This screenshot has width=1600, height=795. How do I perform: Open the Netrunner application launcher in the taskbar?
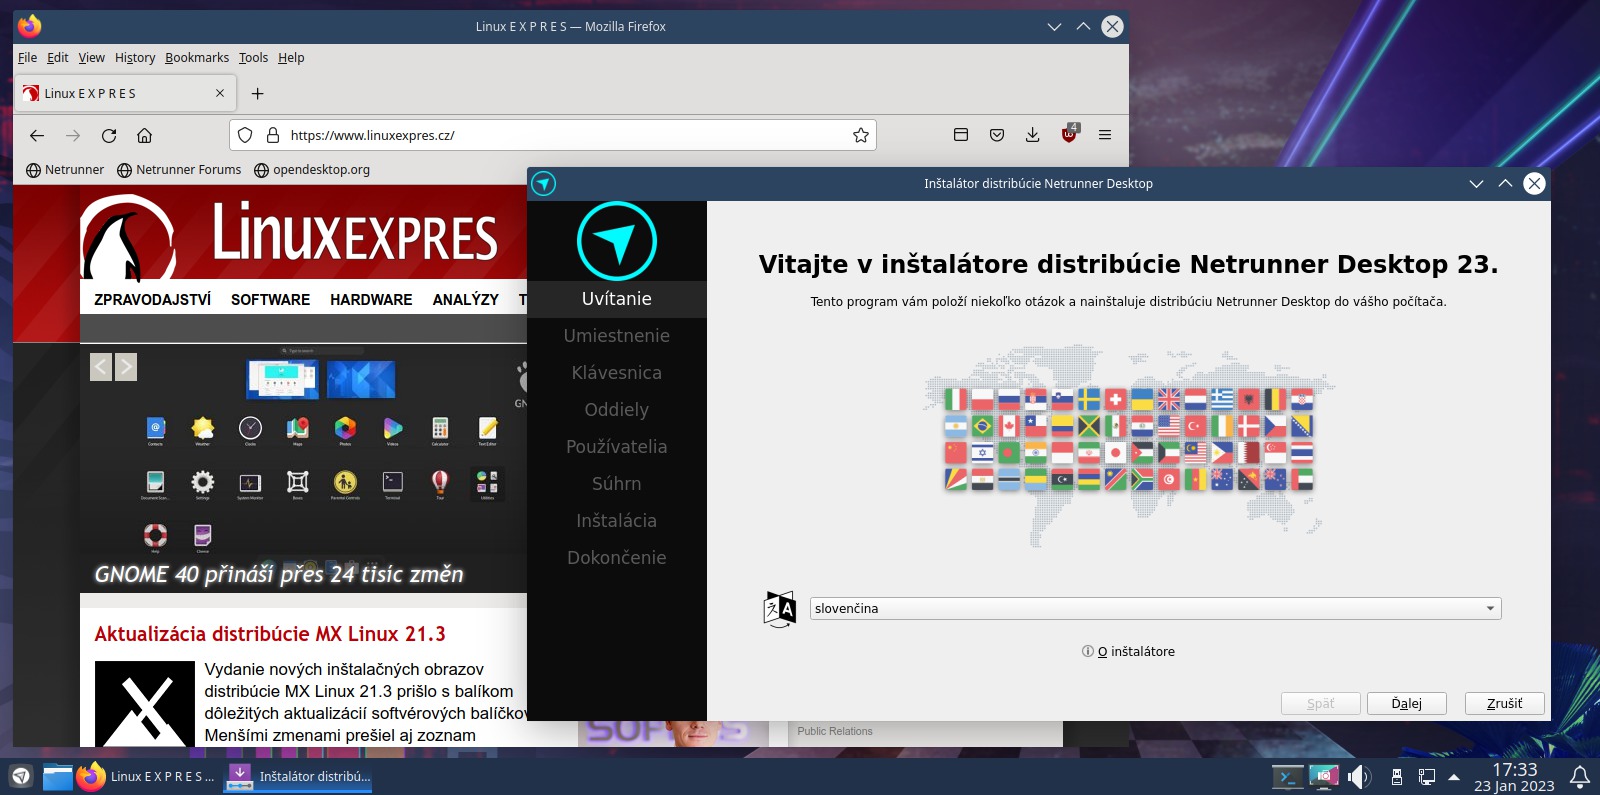pyautogui.click(x=21, y=776)
